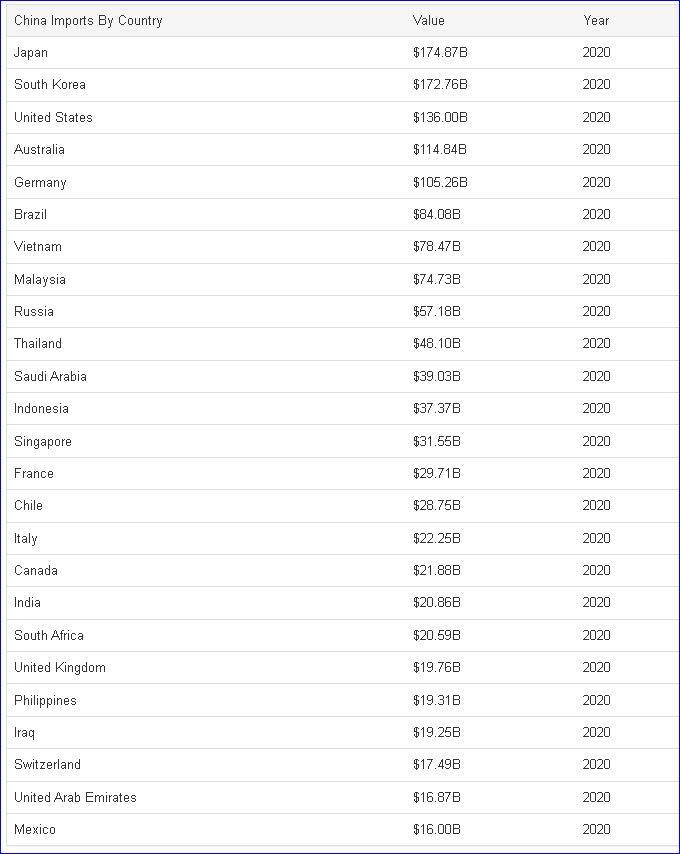Viewport: 680px width, 854px height.
Task: Click Iraq's import value $19.25B
Action: 437,732
